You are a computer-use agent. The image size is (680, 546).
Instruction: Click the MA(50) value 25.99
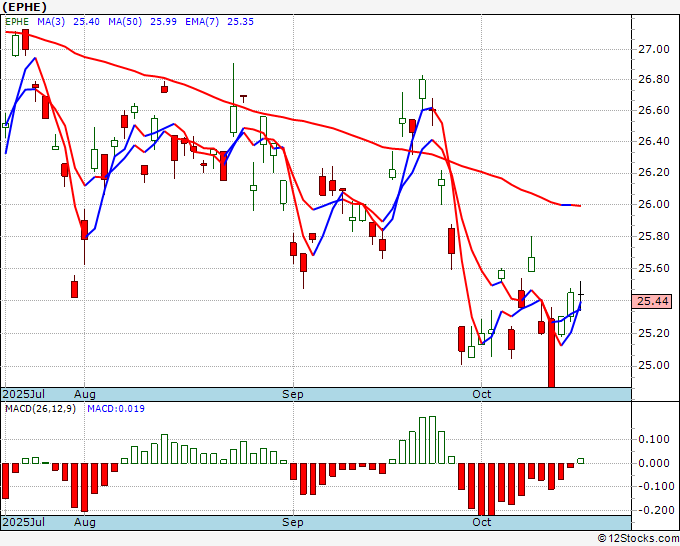point(163,22)
